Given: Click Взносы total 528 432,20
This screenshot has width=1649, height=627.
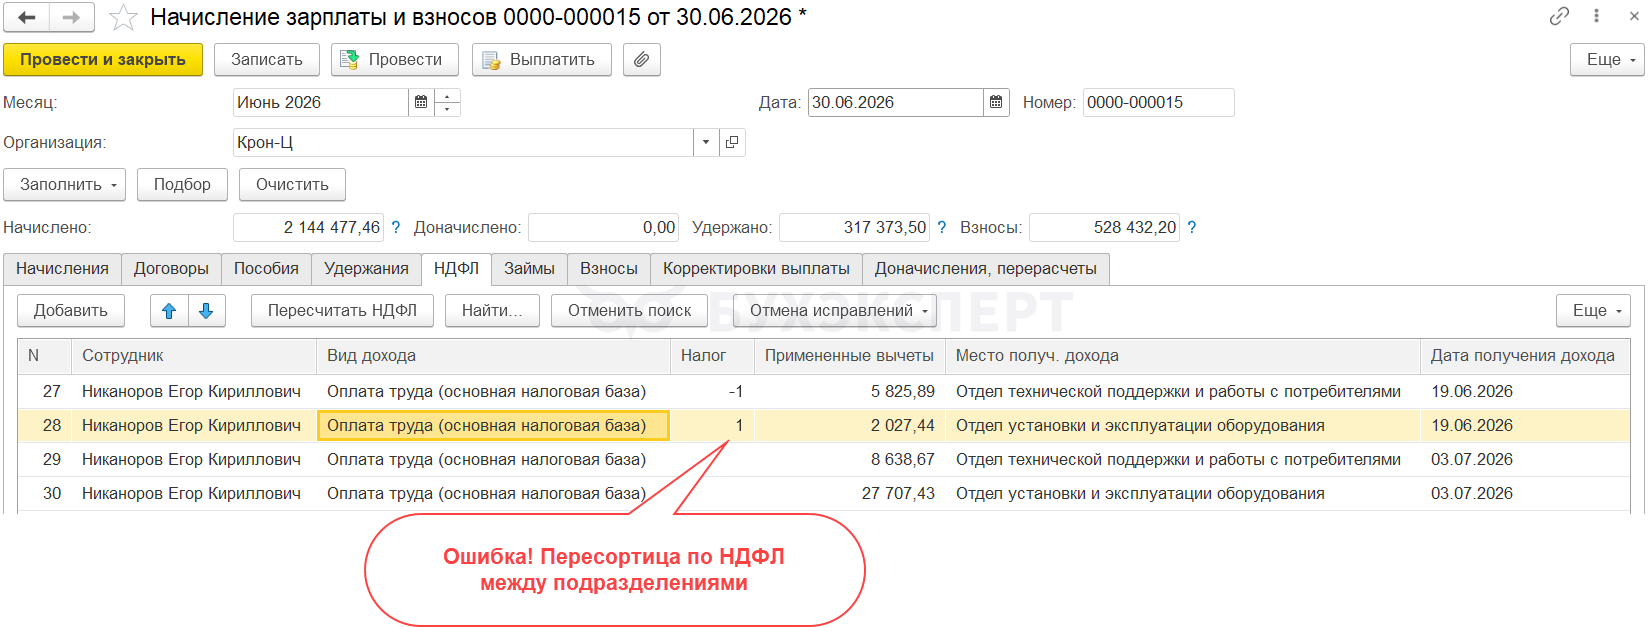Looking at the screenshot, I should coord(1105,228).
